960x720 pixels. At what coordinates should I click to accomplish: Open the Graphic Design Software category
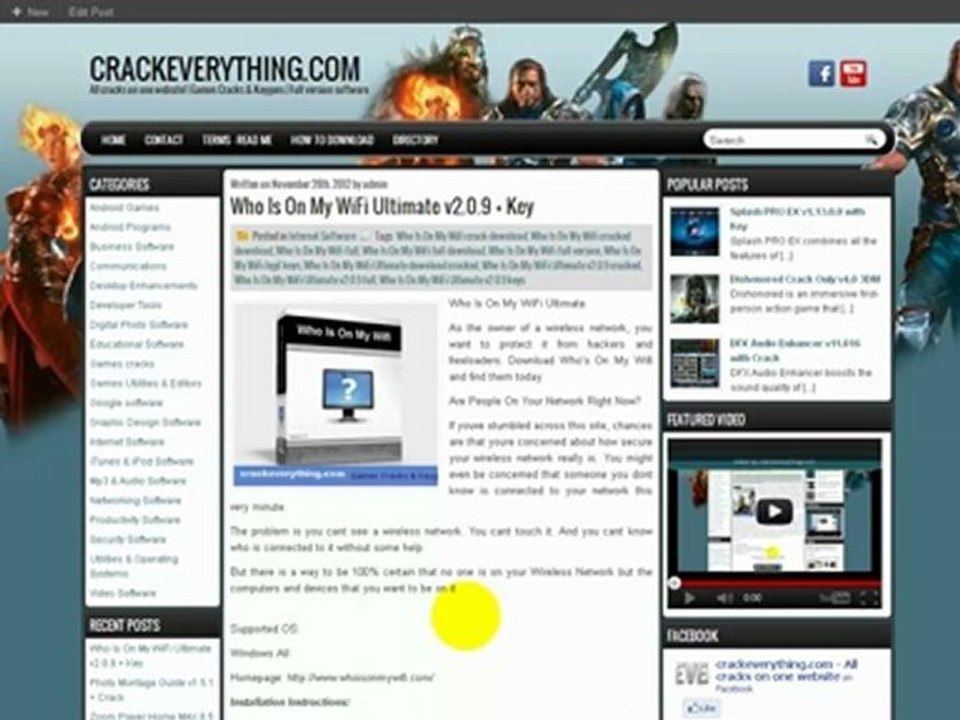click(x=145, y=422)
